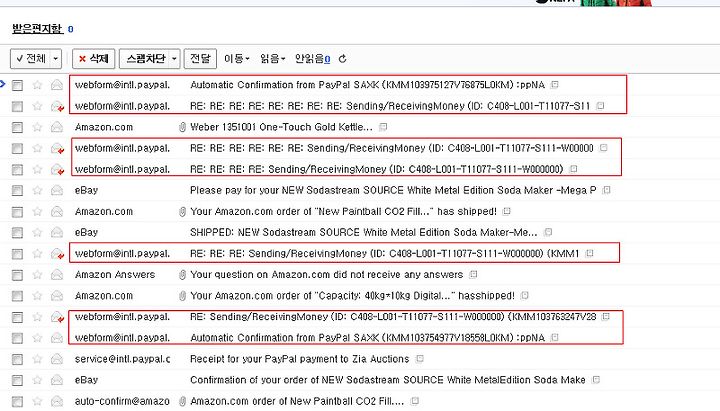Star the Amazon Answers question email
Image resolution: width=720 pixels, height=411 pixels.
click(37, 275)
